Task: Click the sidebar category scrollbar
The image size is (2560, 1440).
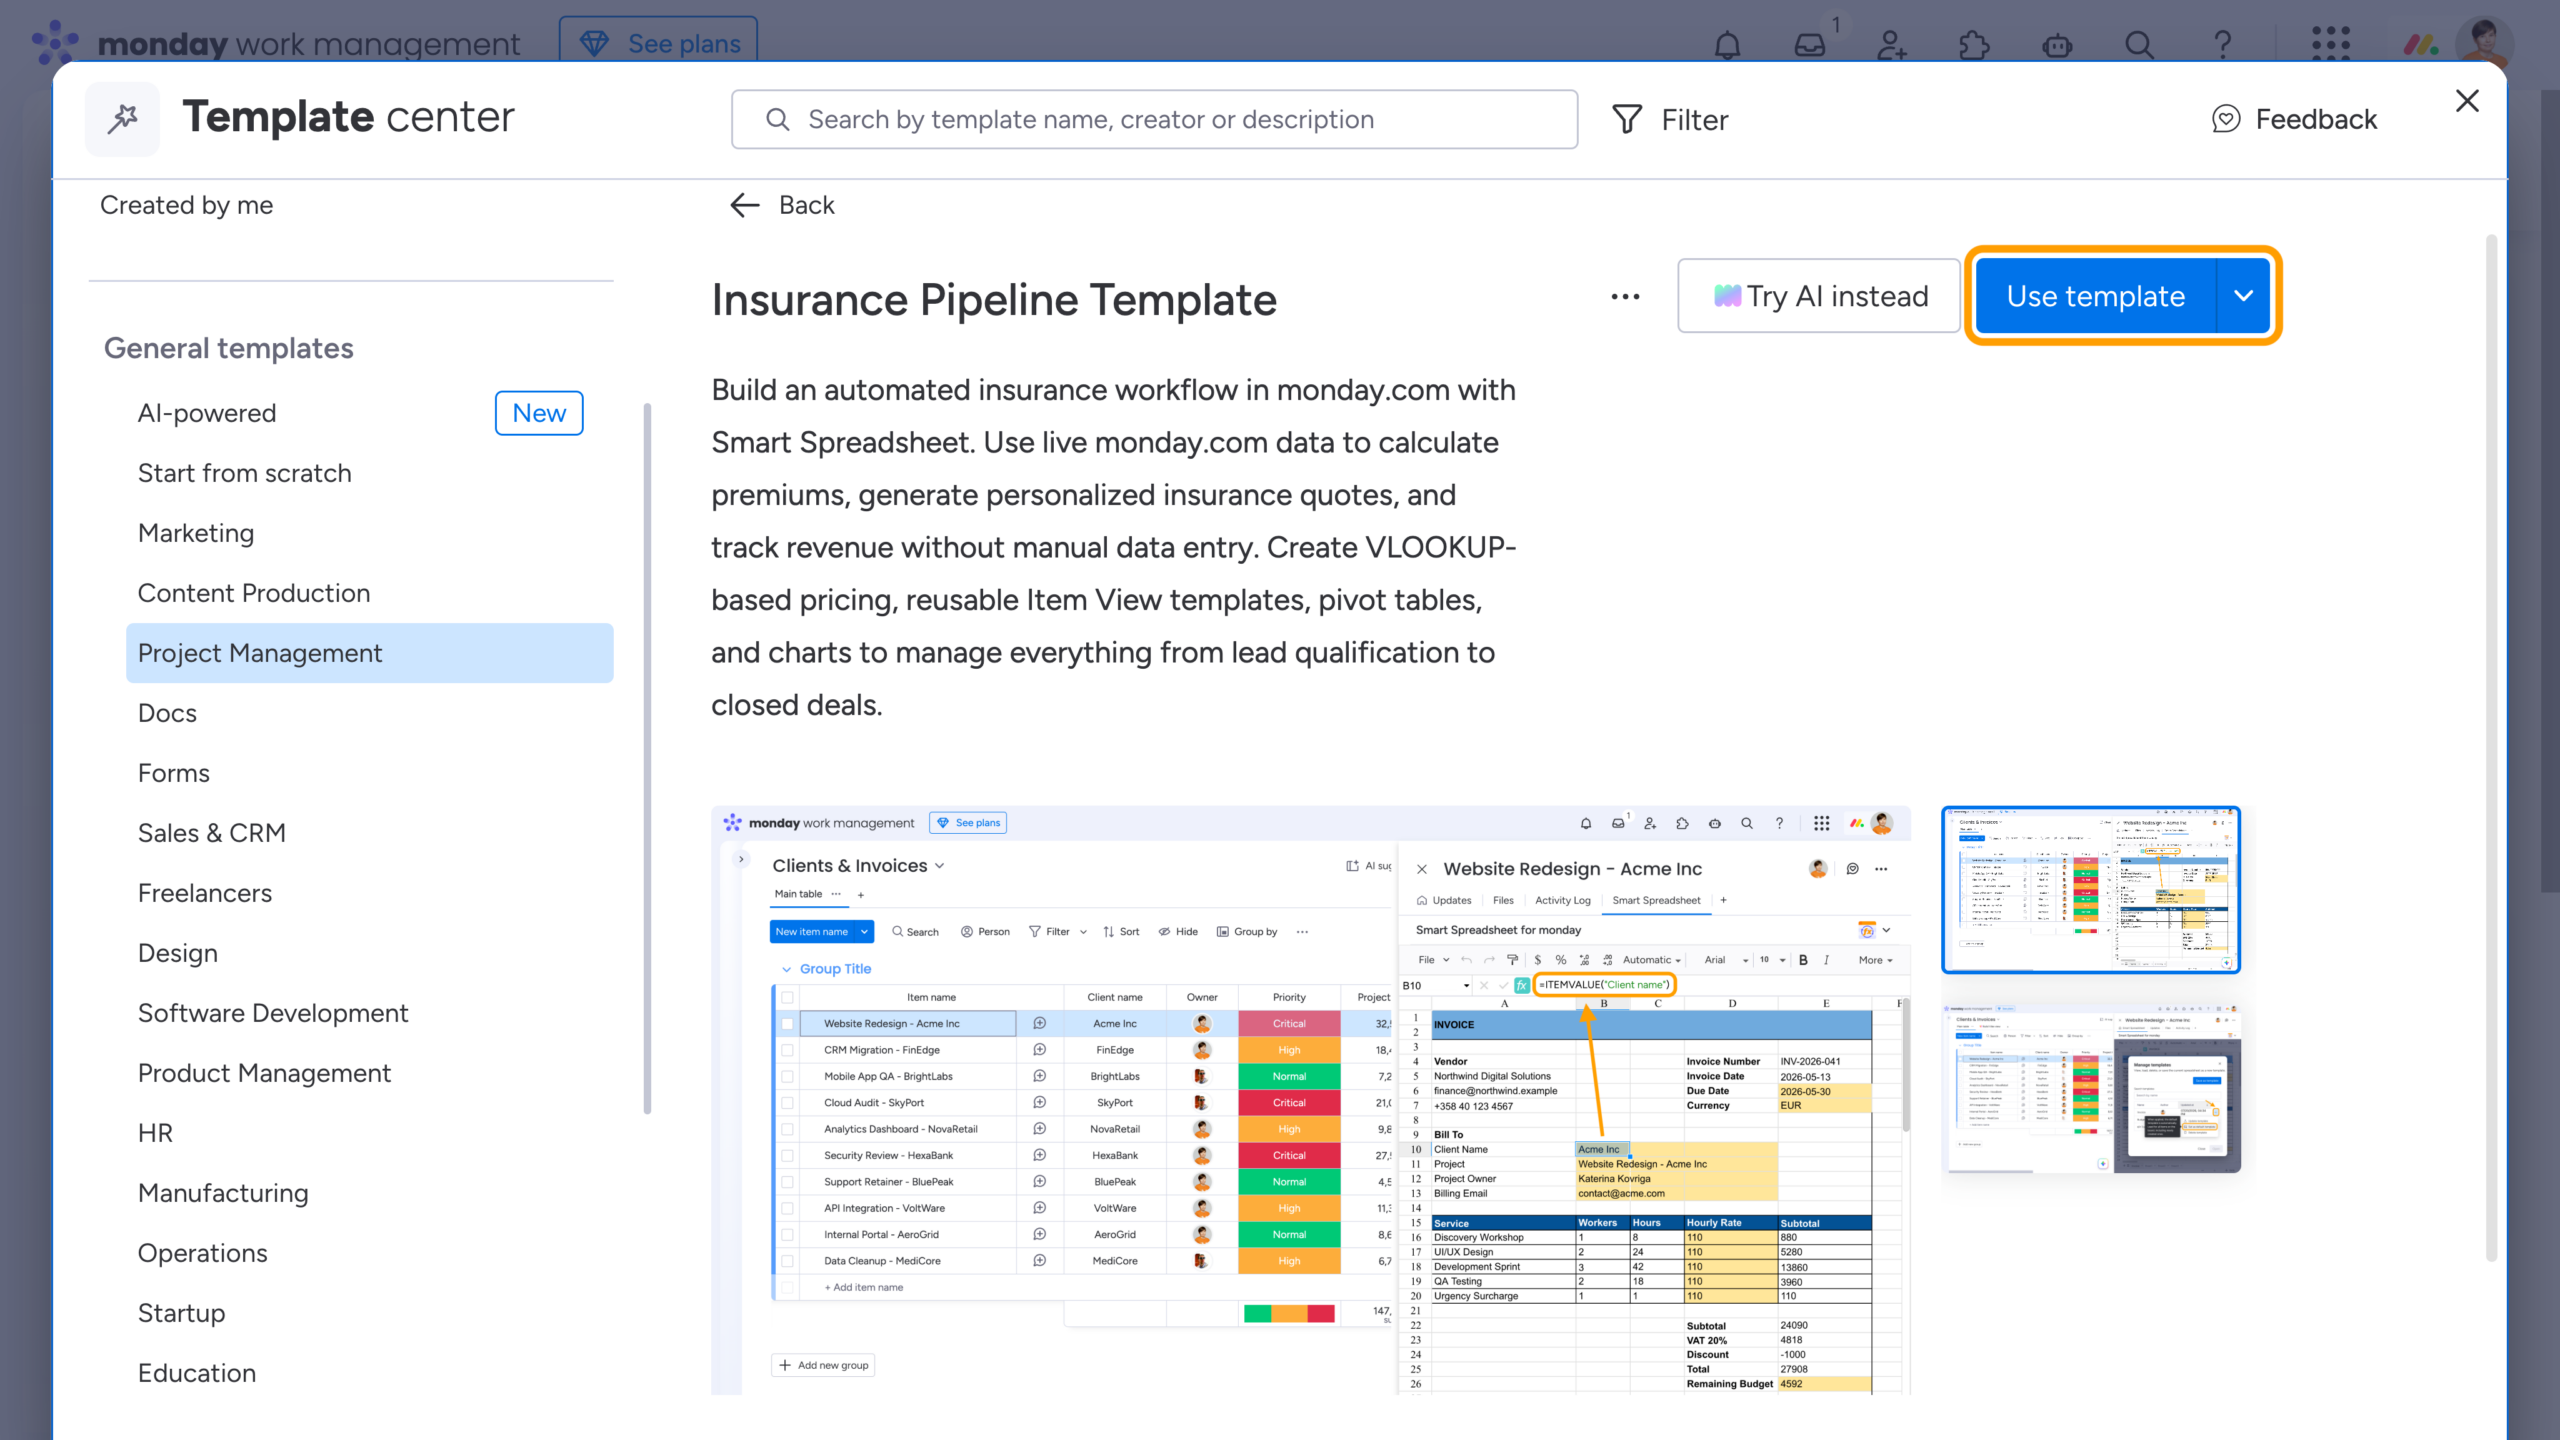Action: coord(647,758)
